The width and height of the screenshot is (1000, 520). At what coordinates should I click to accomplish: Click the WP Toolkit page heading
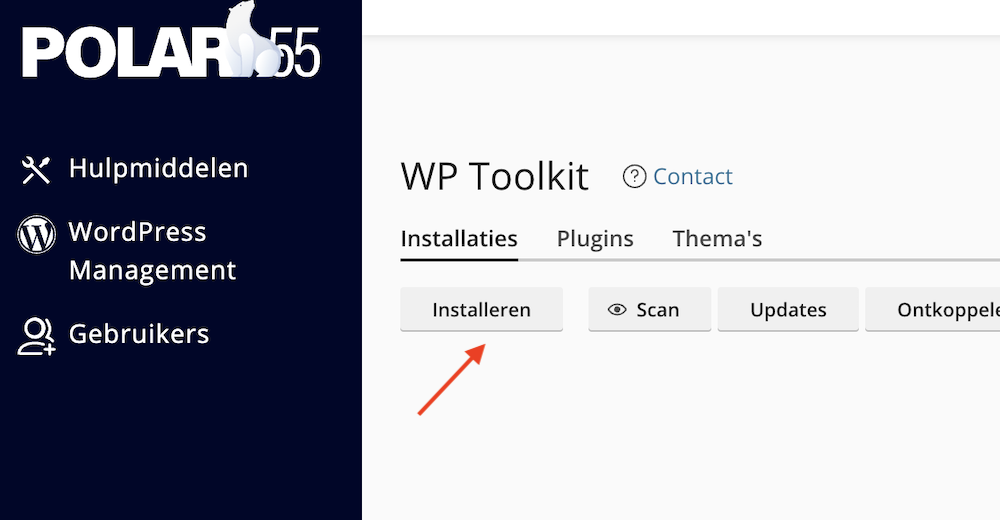coord(495,177)
